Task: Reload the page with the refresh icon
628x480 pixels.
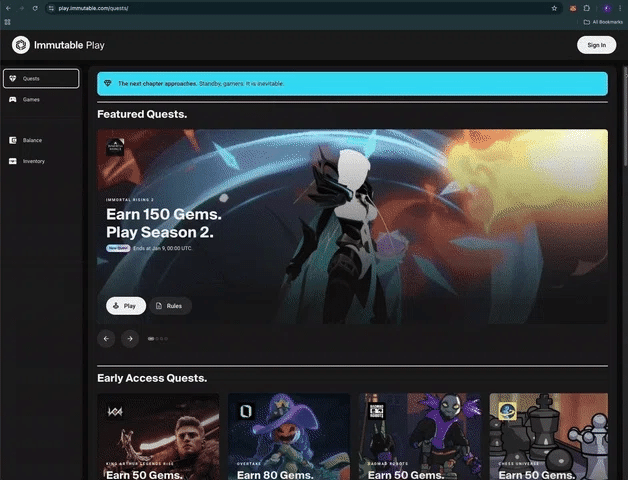Action: coord(35,8)
